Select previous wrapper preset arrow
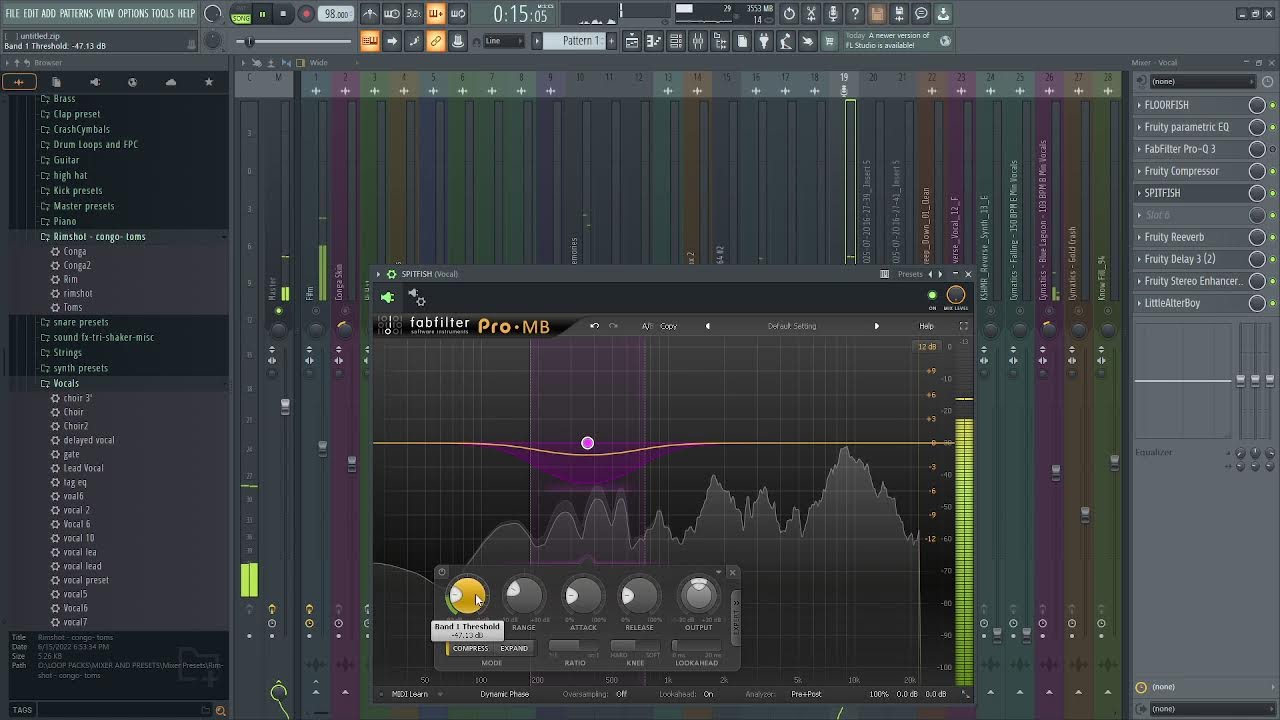 tap(931, 274)
